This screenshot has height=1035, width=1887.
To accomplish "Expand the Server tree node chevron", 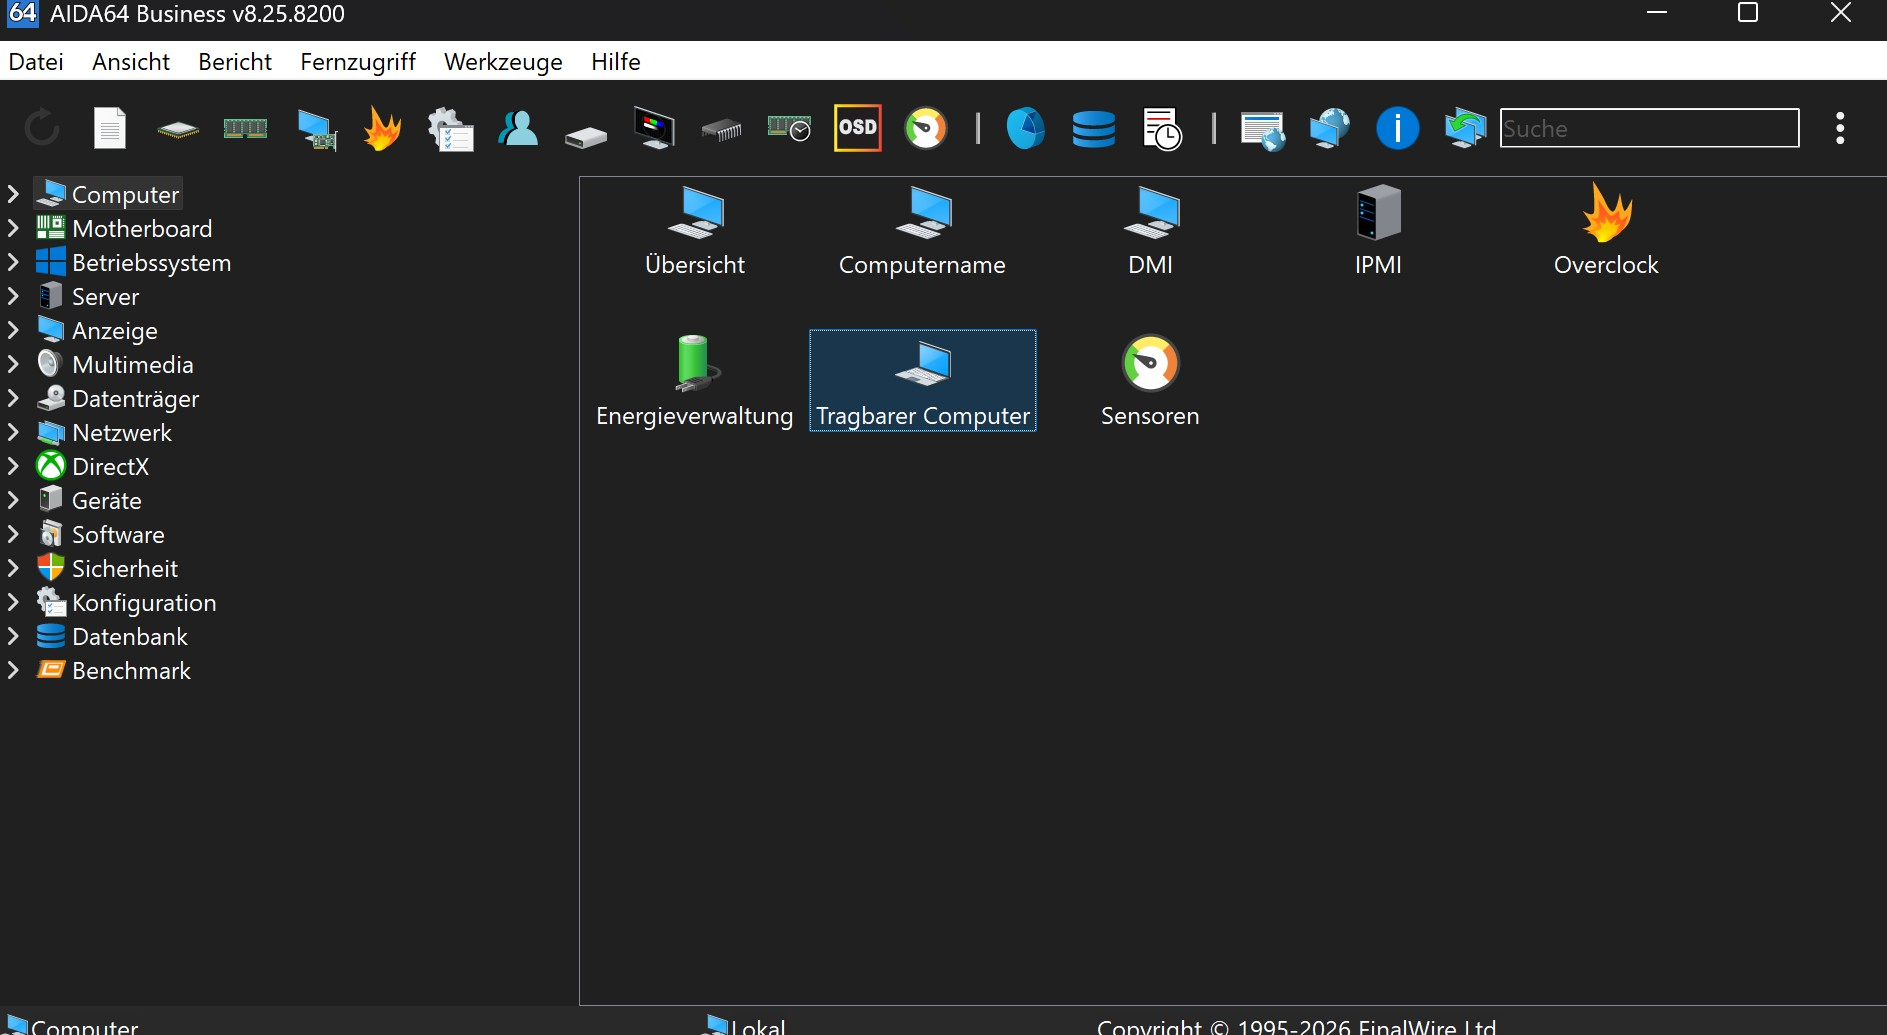I will [13, 296].
